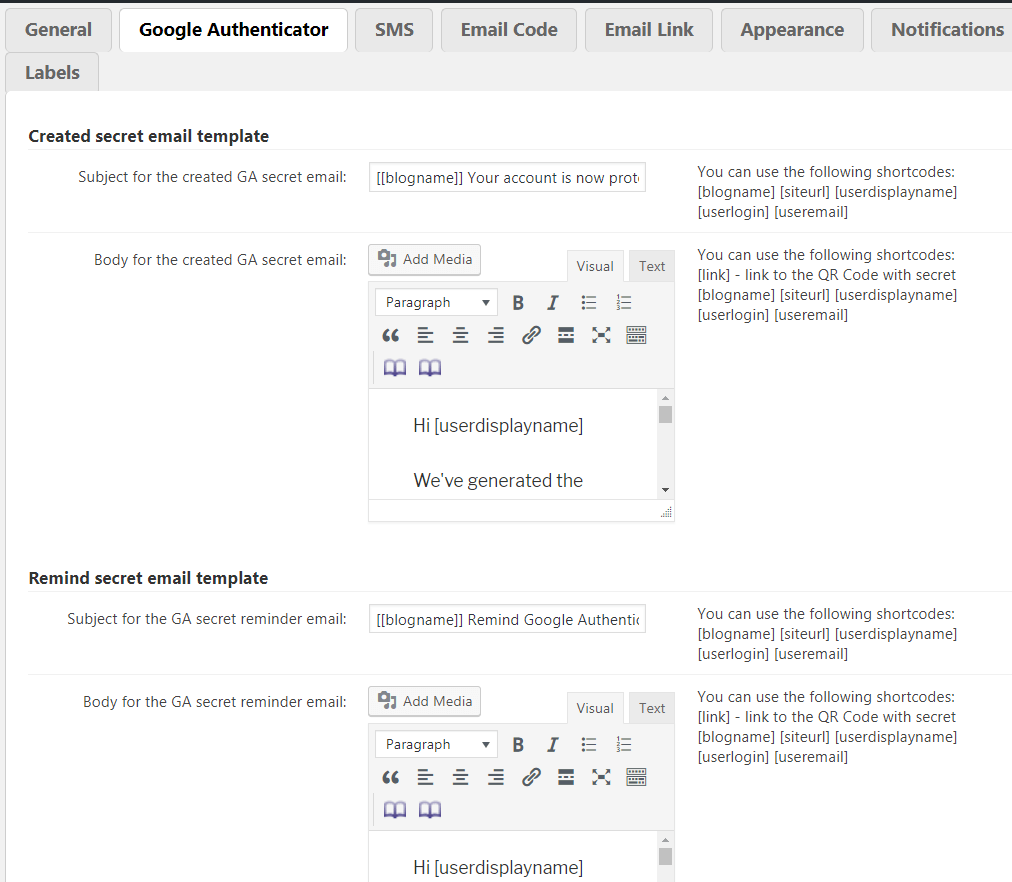Insert a bulleted list in the reminder email editor

point(589,744)
